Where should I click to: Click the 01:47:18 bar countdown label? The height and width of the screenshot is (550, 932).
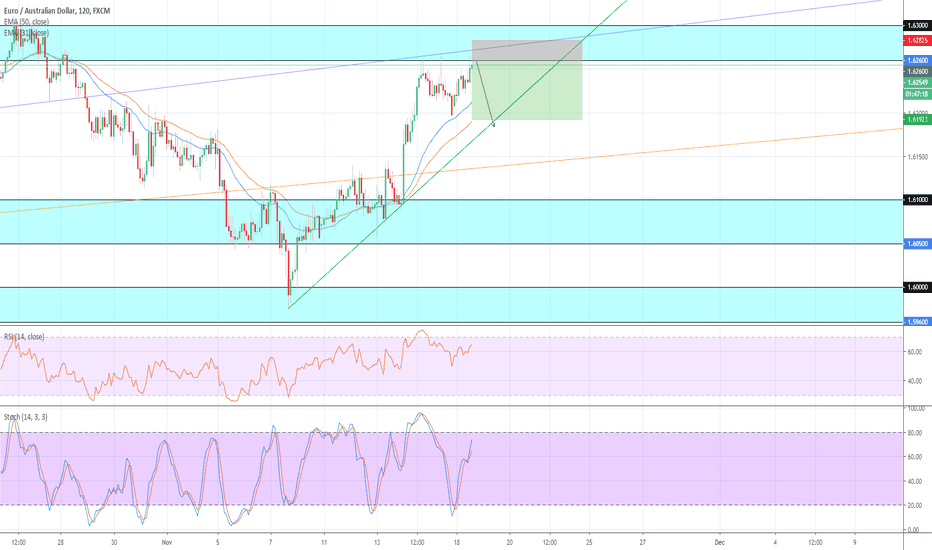(915, 93)
